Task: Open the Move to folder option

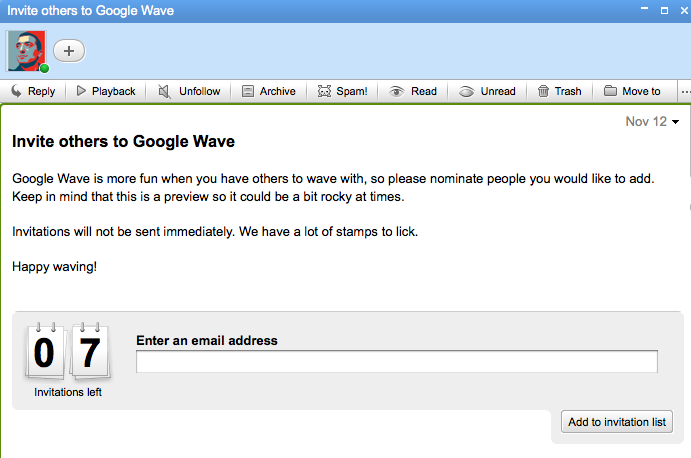Action: (632, 91)
